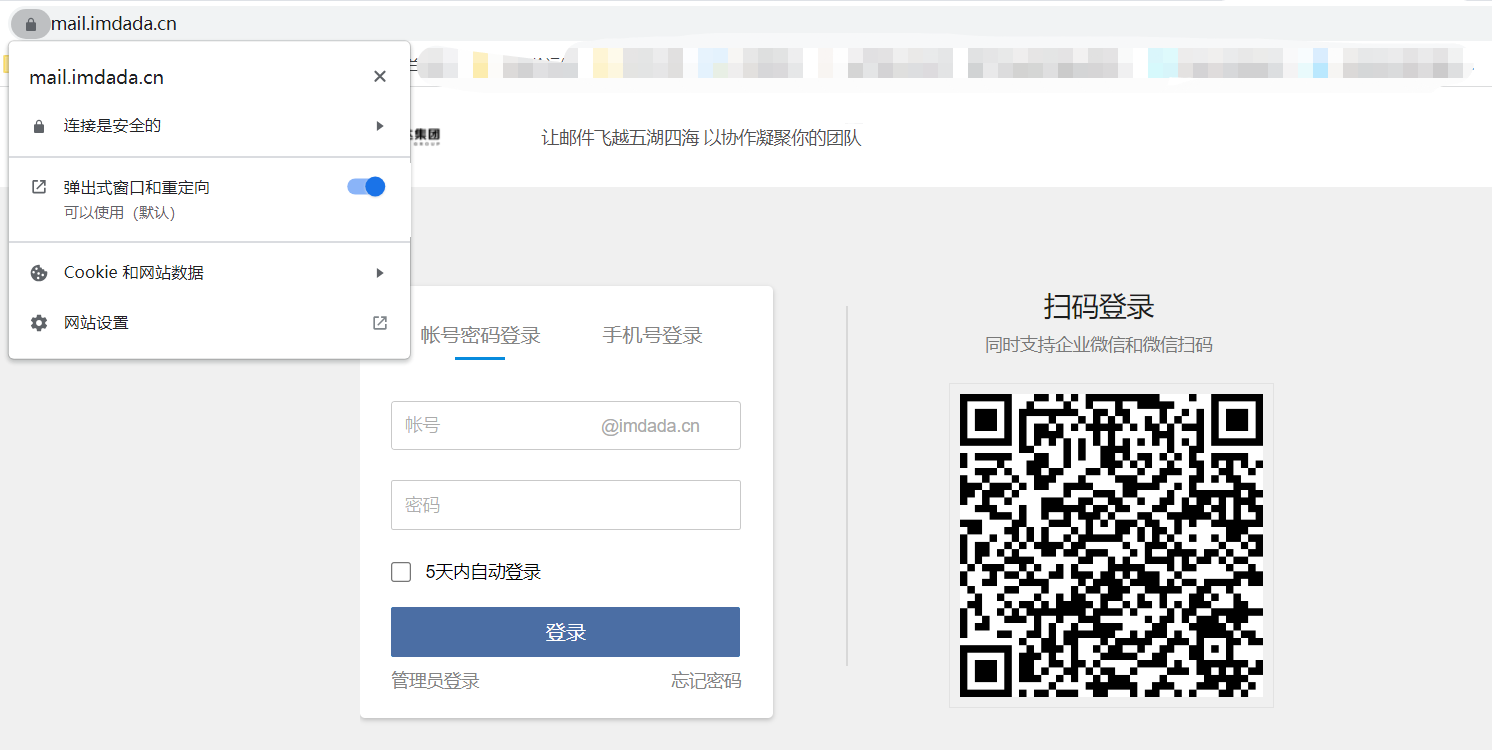Open the 网站设置 external link icon
Screen dimensions: 1492x750
pos(380,323)
